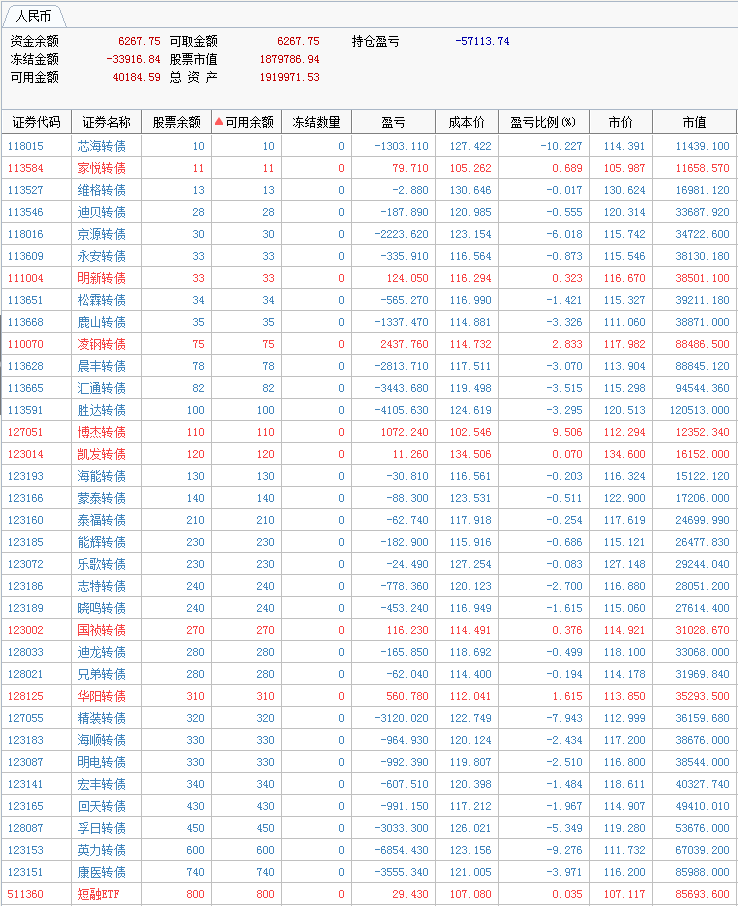Sort by 成本价 column header
The width and height of the screenshot is (738, 906).
coord(466,122)
